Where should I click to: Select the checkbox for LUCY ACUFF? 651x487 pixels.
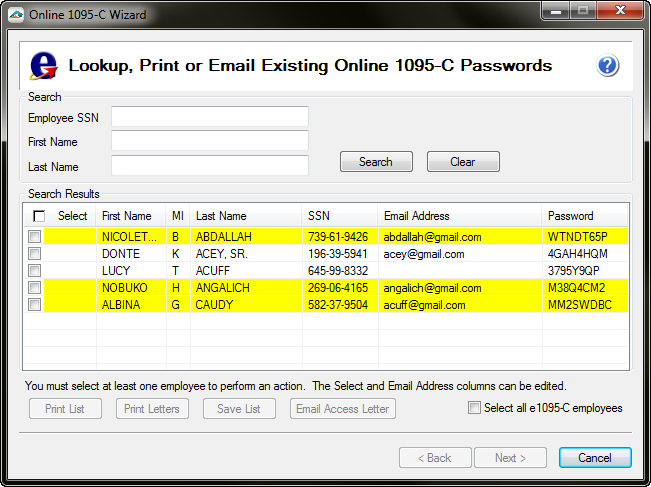tap(35, 271)
